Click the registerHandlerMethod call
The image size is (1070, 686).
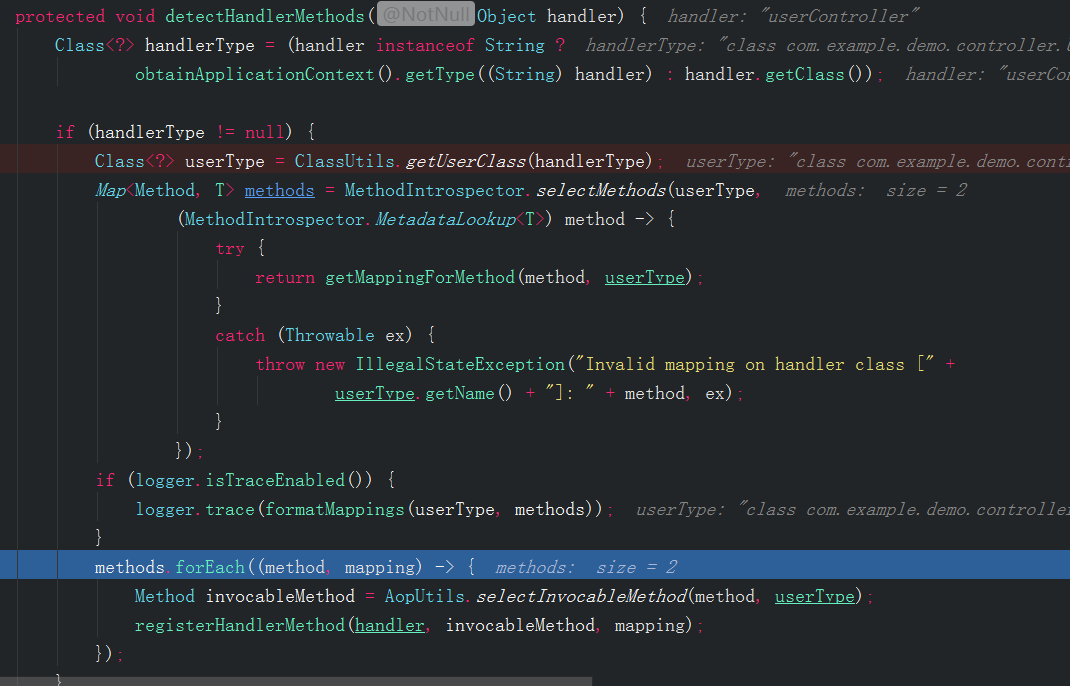(x=240, y=626)
